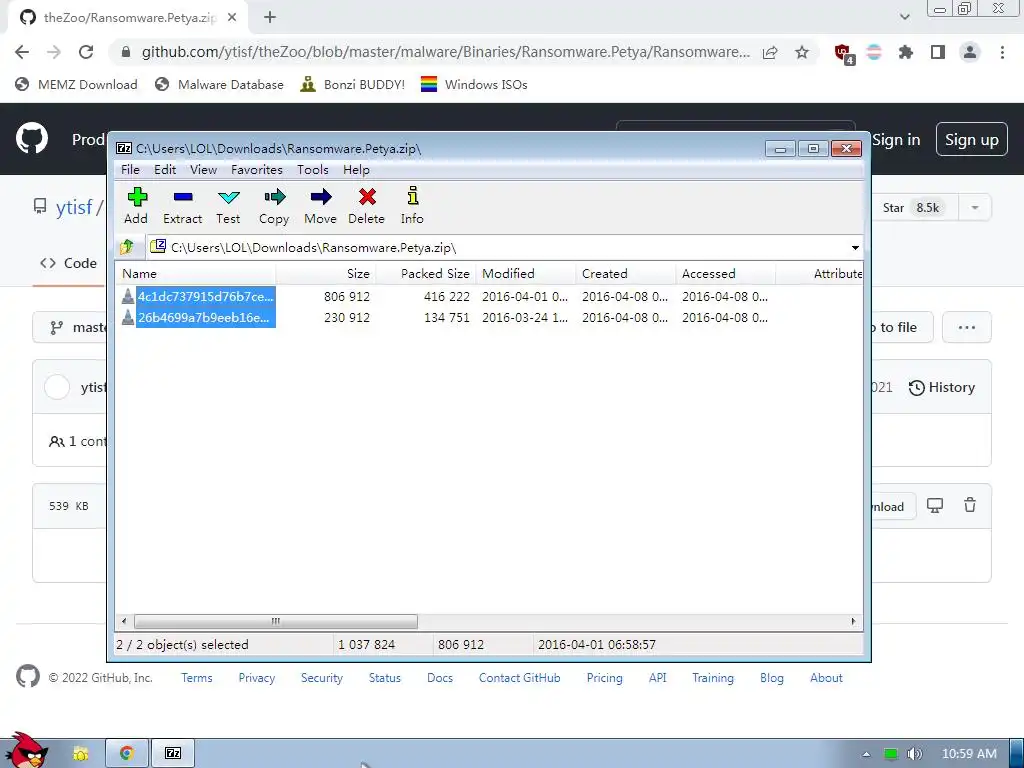Expand the Star dropdown arrow
The height and width of the screenshot is (768, 1024).
click(975, 208)
